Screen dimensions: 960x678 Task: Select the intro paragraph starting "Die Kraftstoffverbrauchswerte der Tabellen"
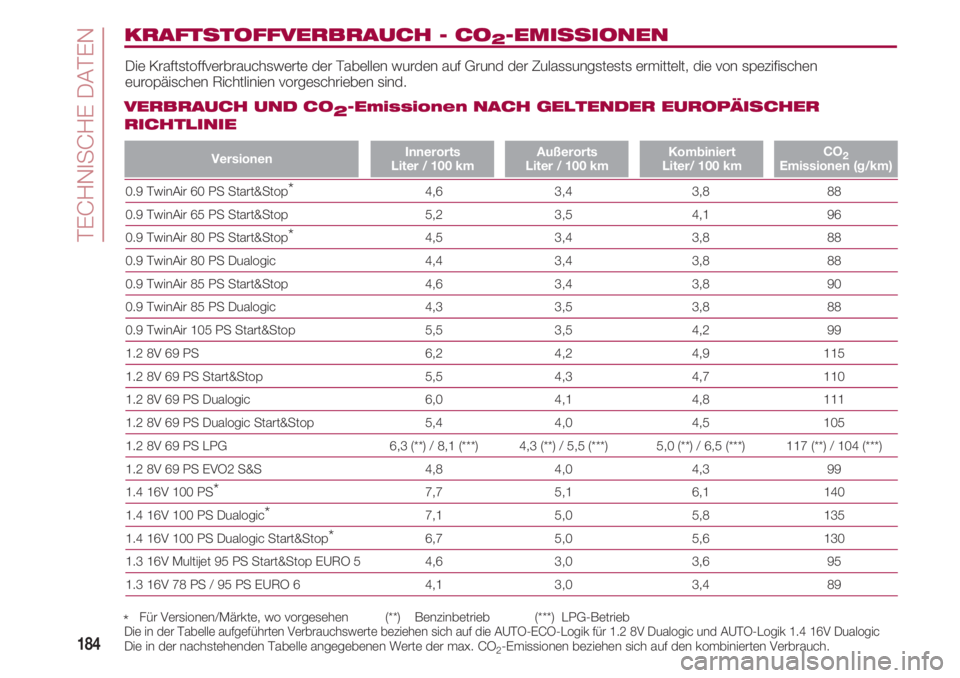[x=471, y=73]
